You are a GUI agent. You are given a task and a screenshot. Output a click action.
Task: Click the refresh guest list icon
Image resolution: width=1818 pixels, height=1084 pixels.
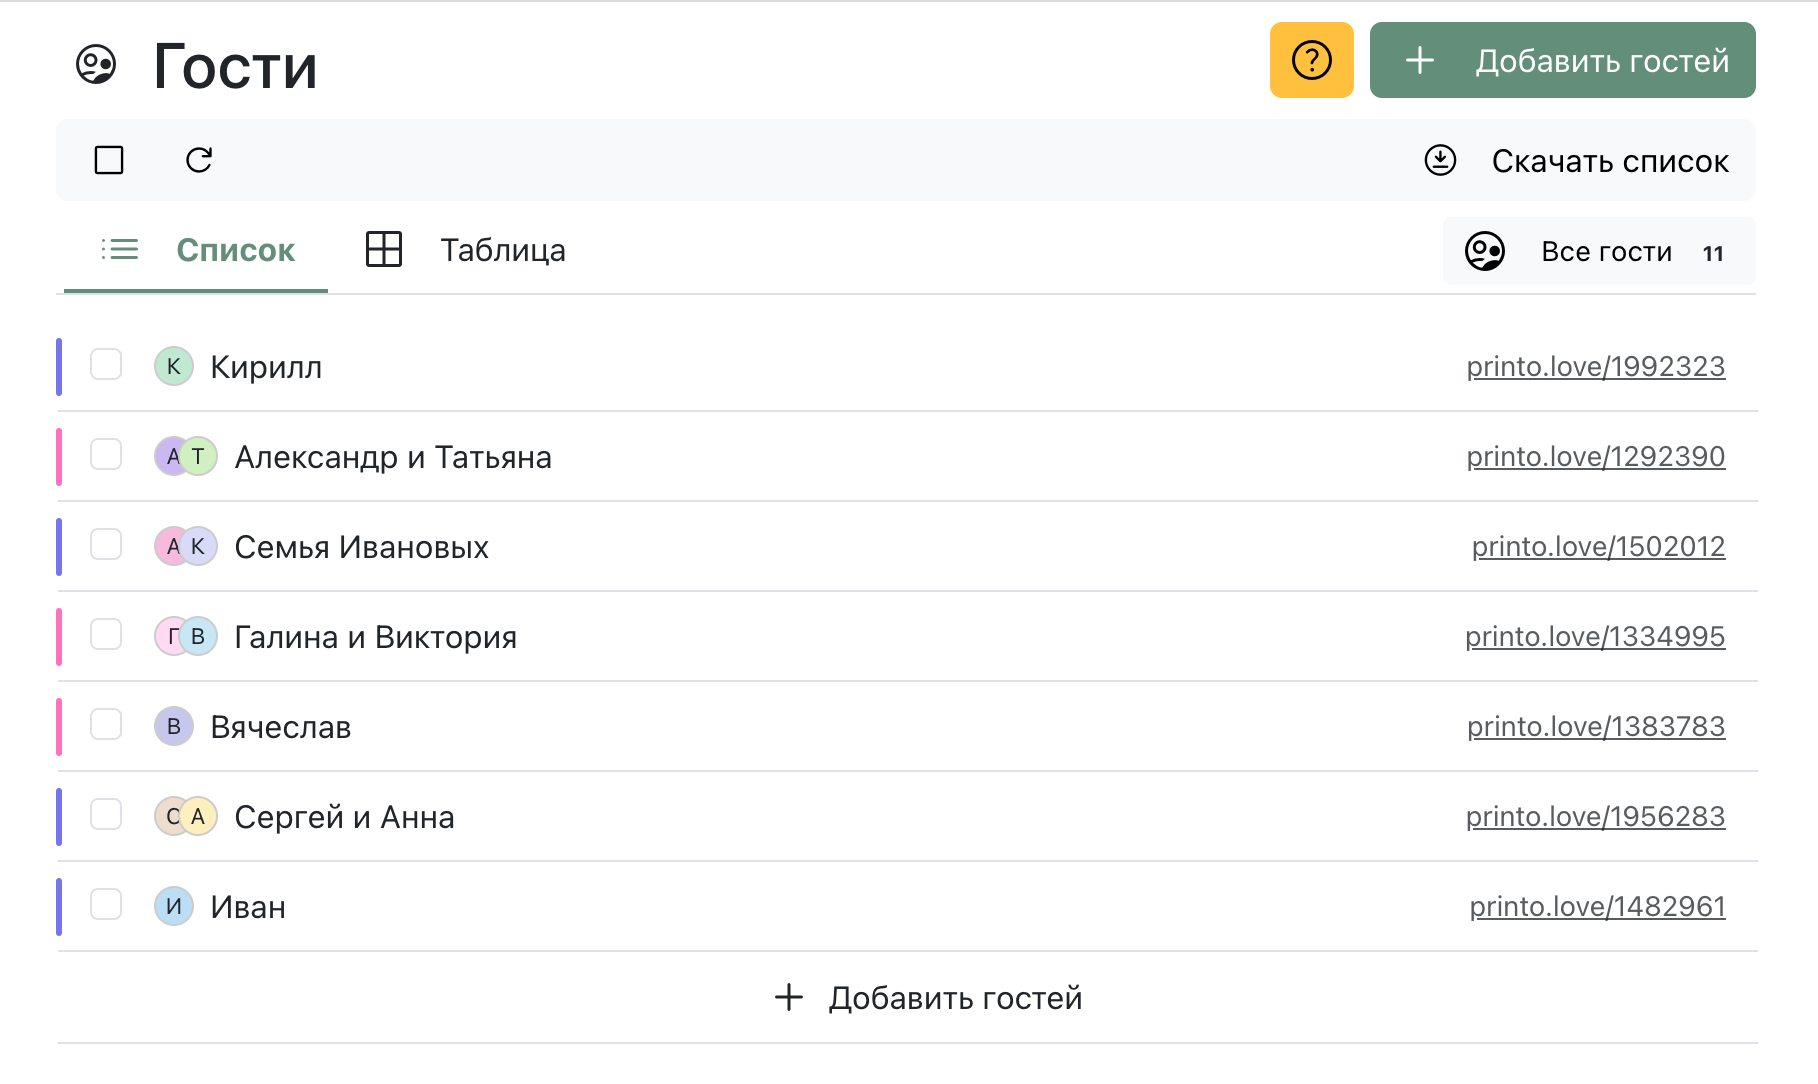198,160
